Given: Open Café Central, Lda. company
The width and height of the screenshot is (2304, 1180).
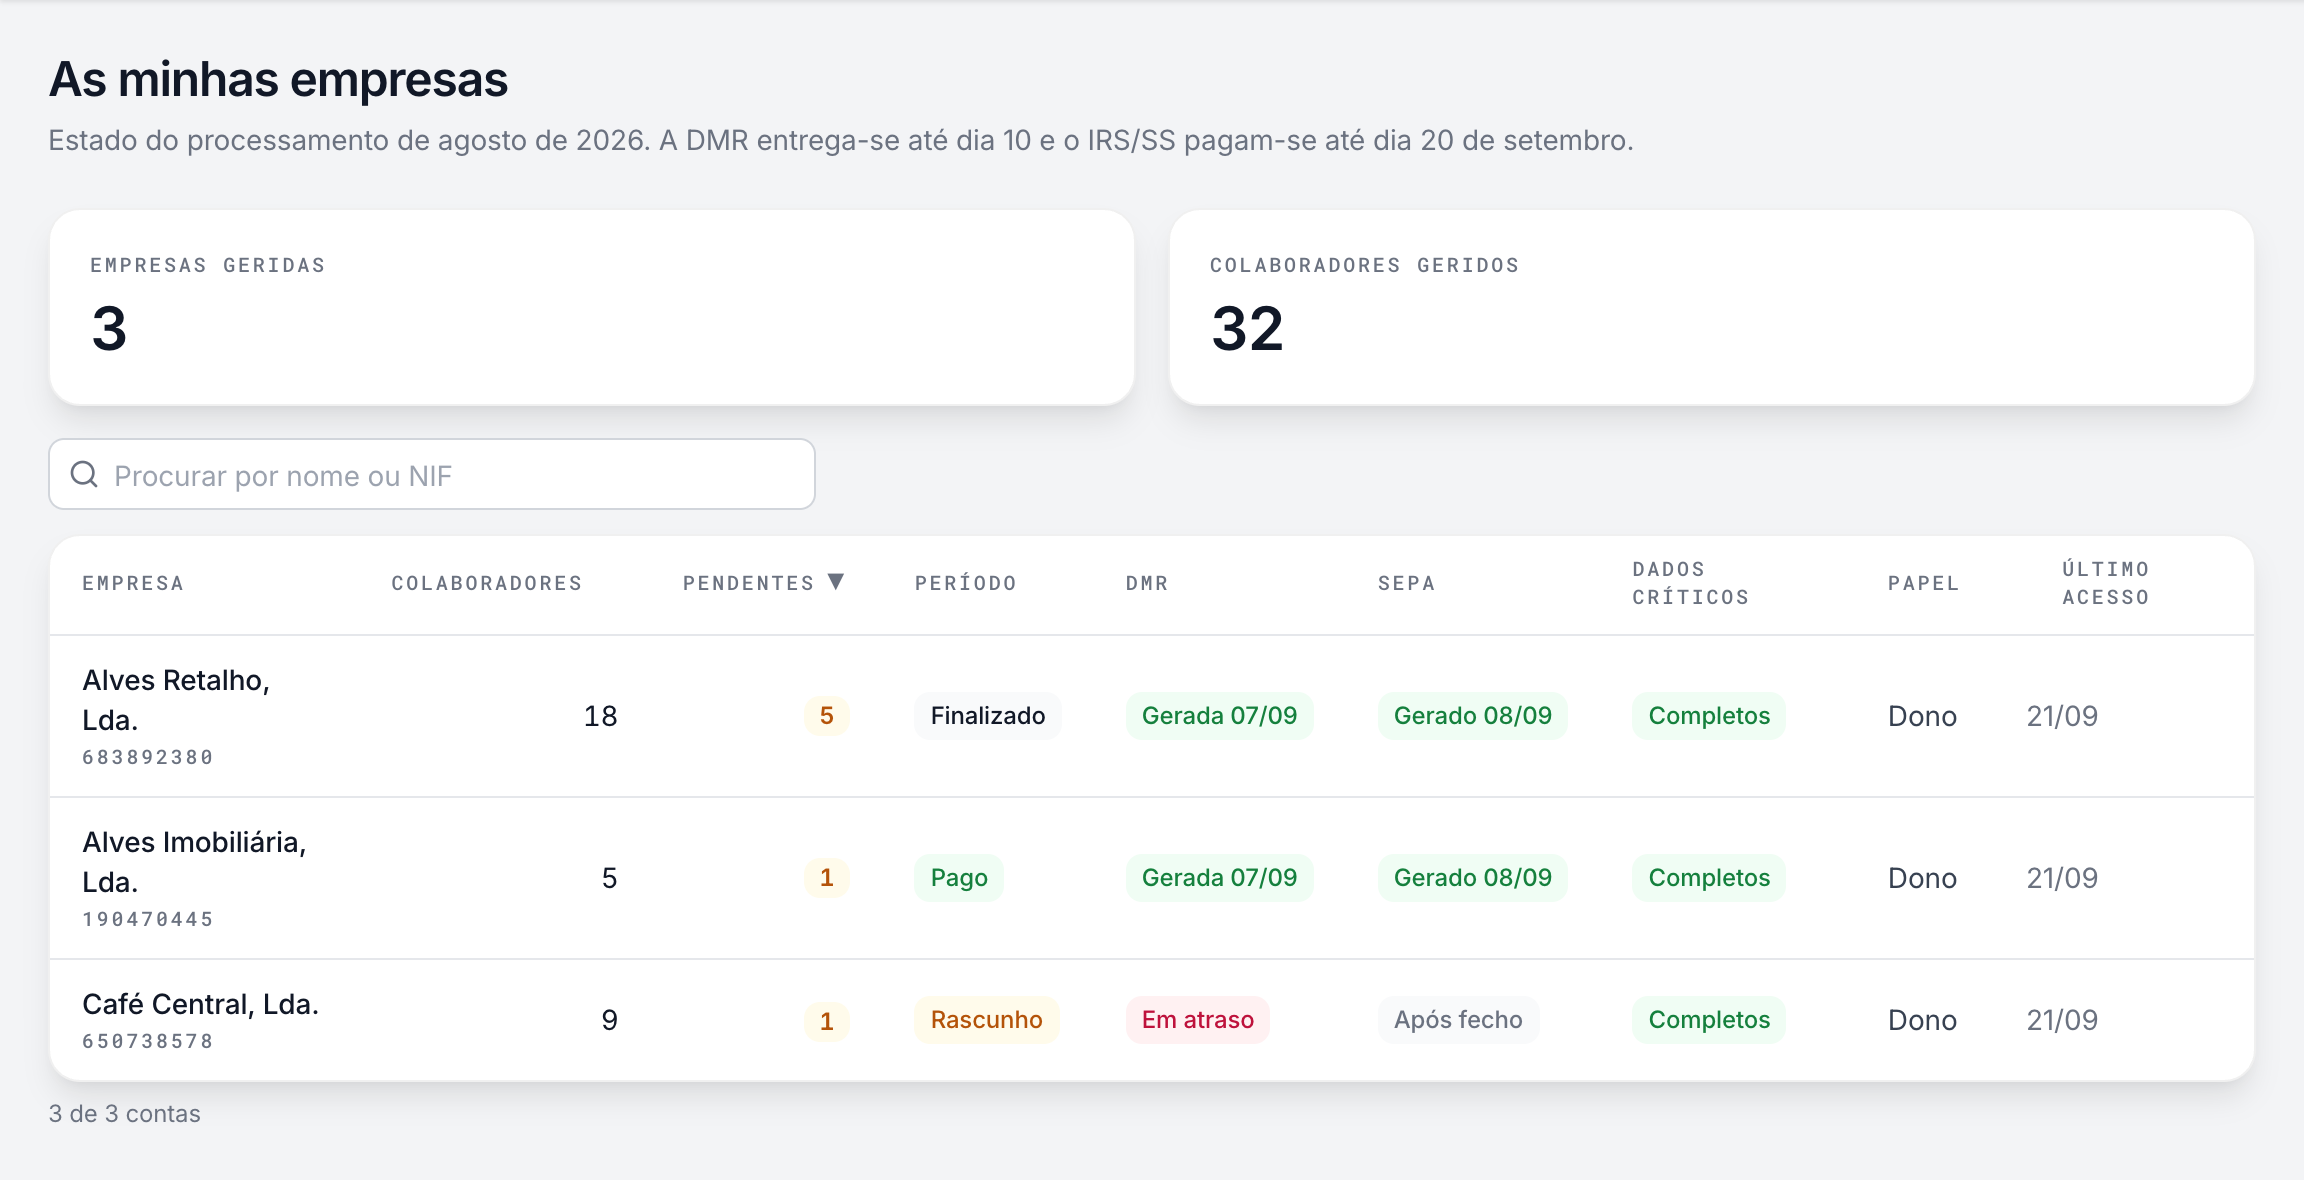Looking at the screenshot, I should [200, 1004].
